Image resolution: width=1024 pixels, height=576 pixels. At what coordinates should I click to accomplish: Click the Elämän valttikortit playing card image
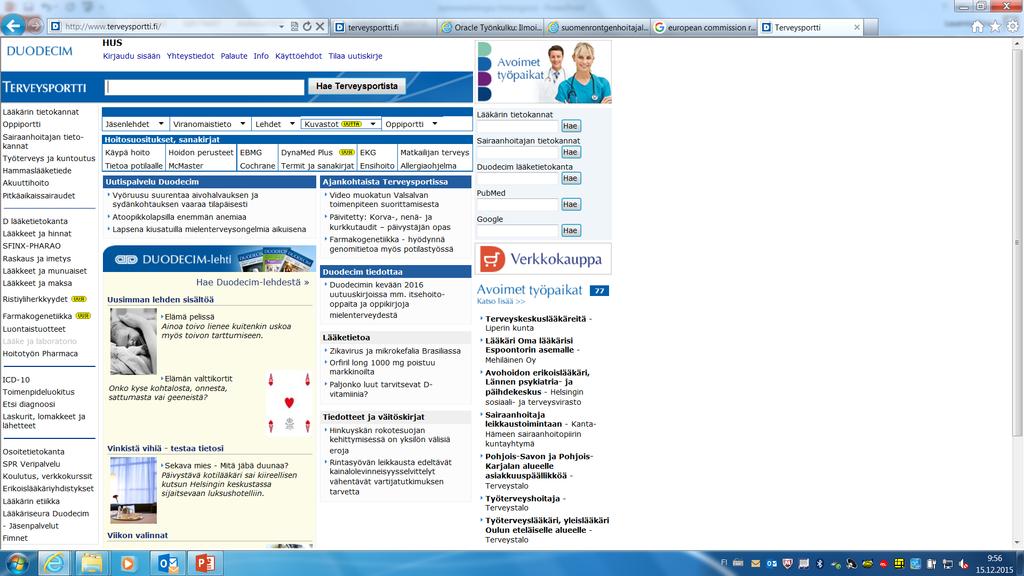pos(289,403)
